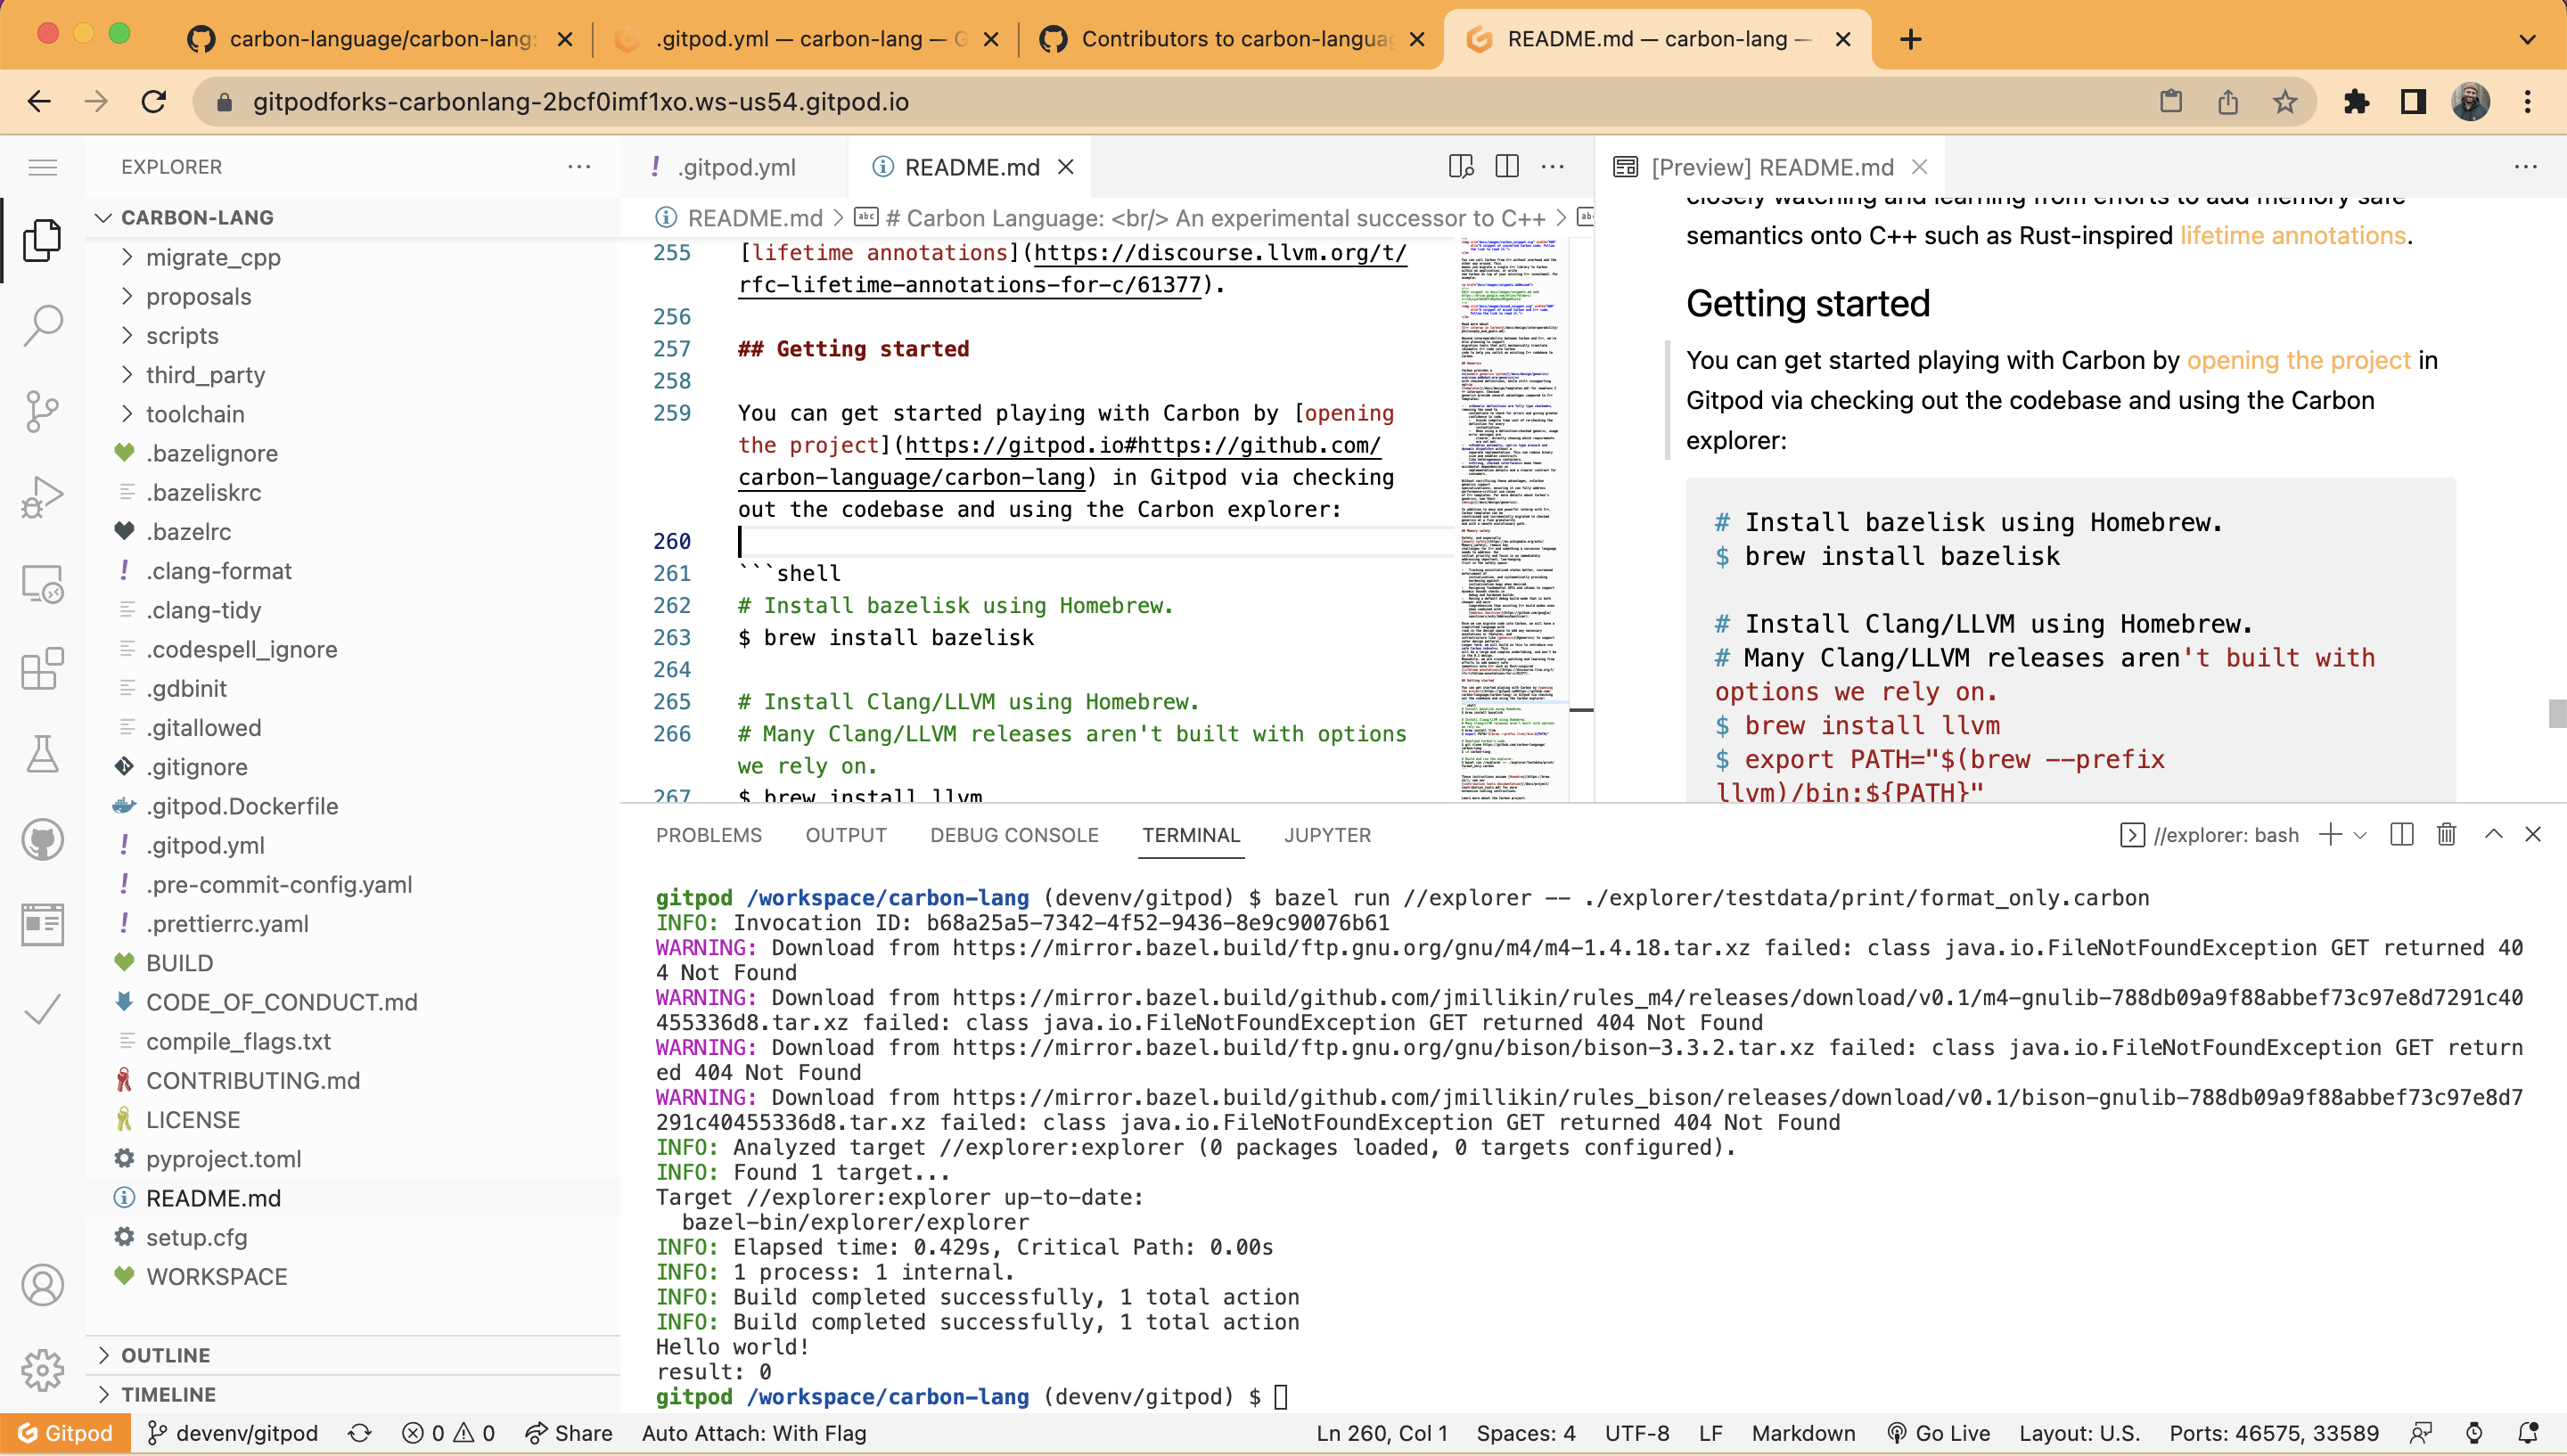Open the GitHub view in activity bar
This screenshot has height=1456, width=2567.
coord(42,840)
